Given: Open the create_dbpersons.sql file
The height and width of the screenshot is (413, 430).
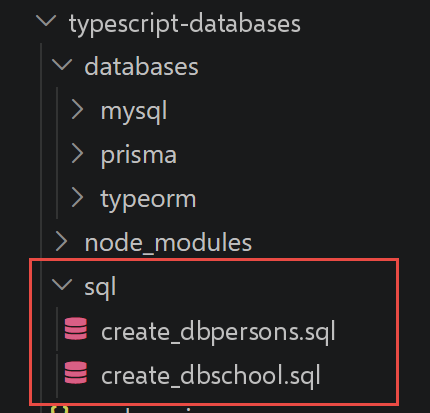Looking at the screenshot, I should coord(218,332).
